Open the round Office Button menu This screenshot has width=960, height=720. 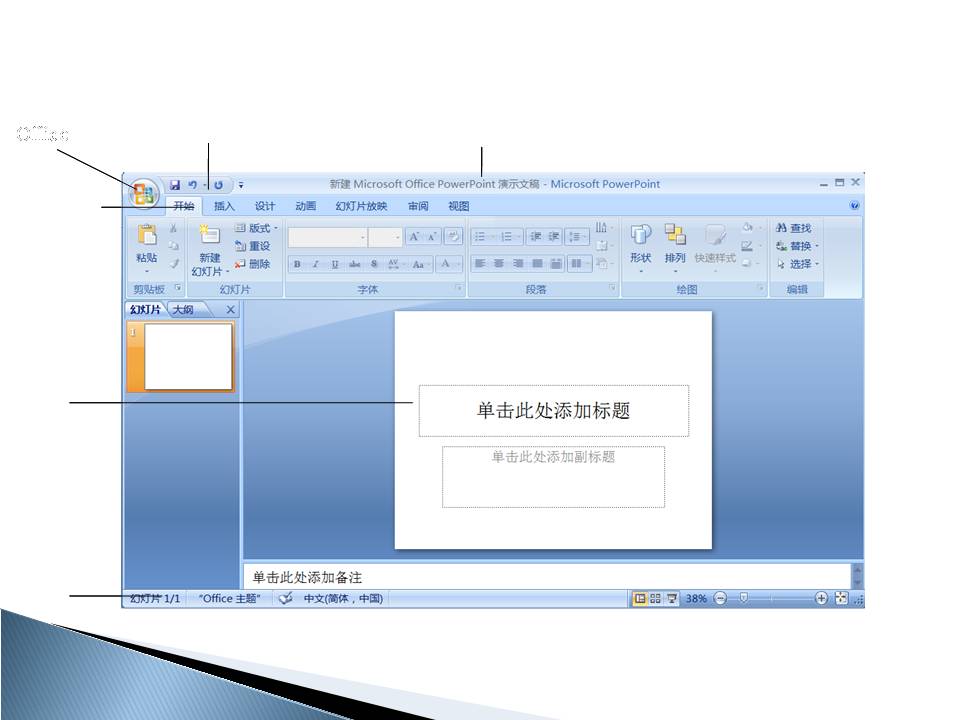click(x=143, y=193)
